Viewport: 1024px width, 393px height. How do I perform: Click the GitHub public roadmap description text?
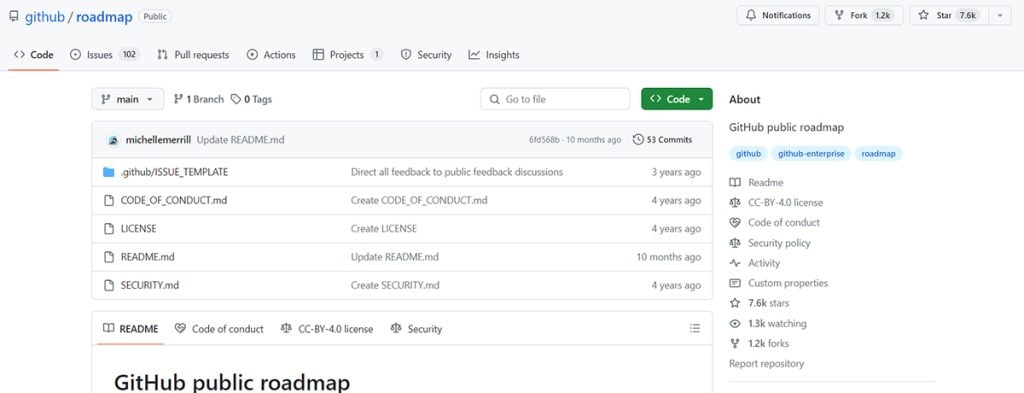click(x=786, y=127)
